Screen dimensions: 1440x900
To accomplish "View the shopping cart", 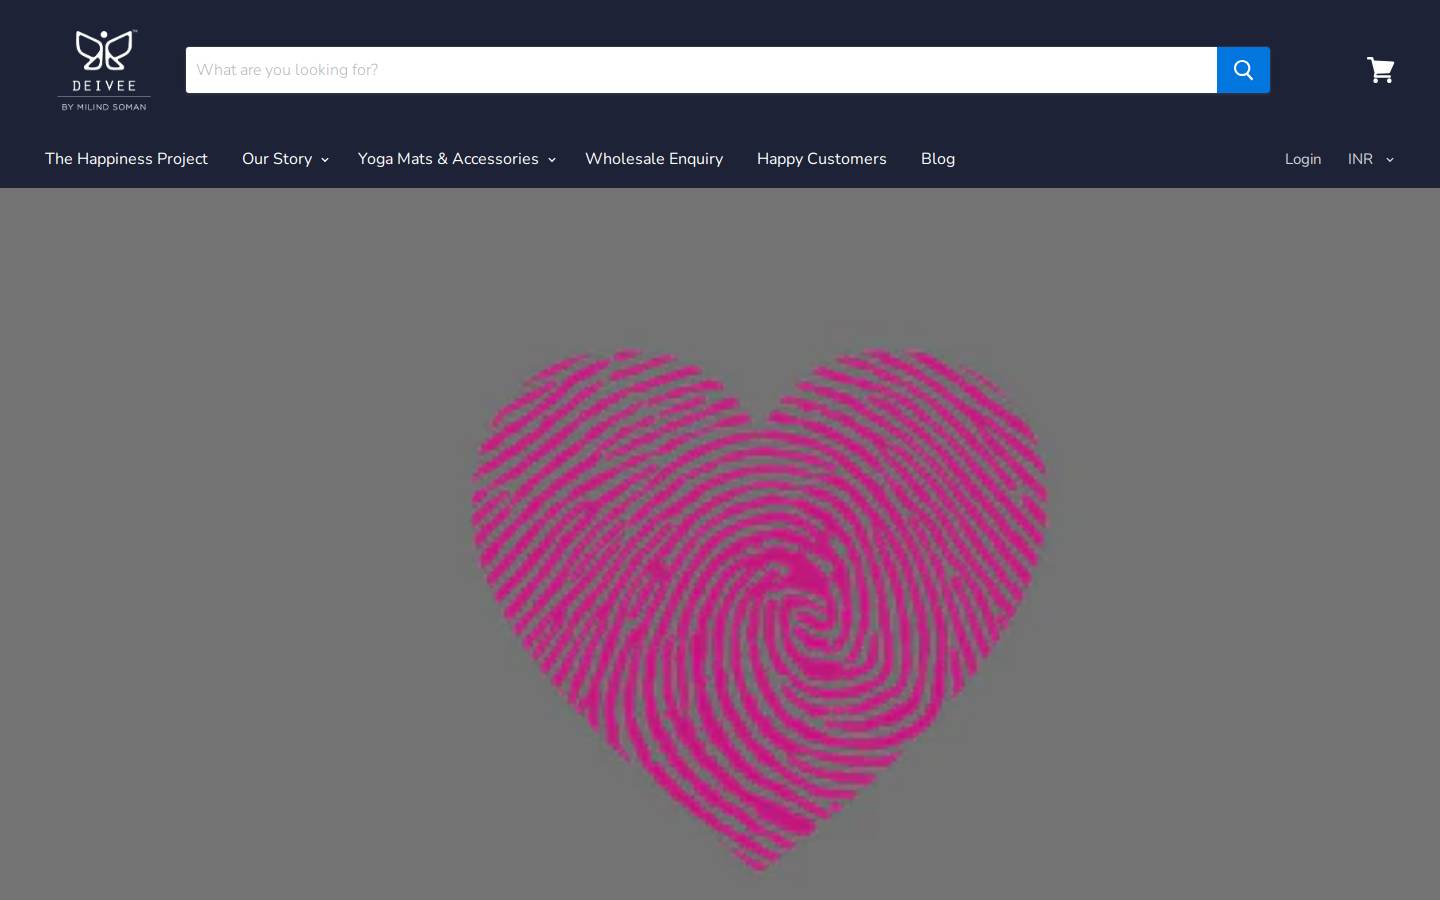I will point(1381,70).
